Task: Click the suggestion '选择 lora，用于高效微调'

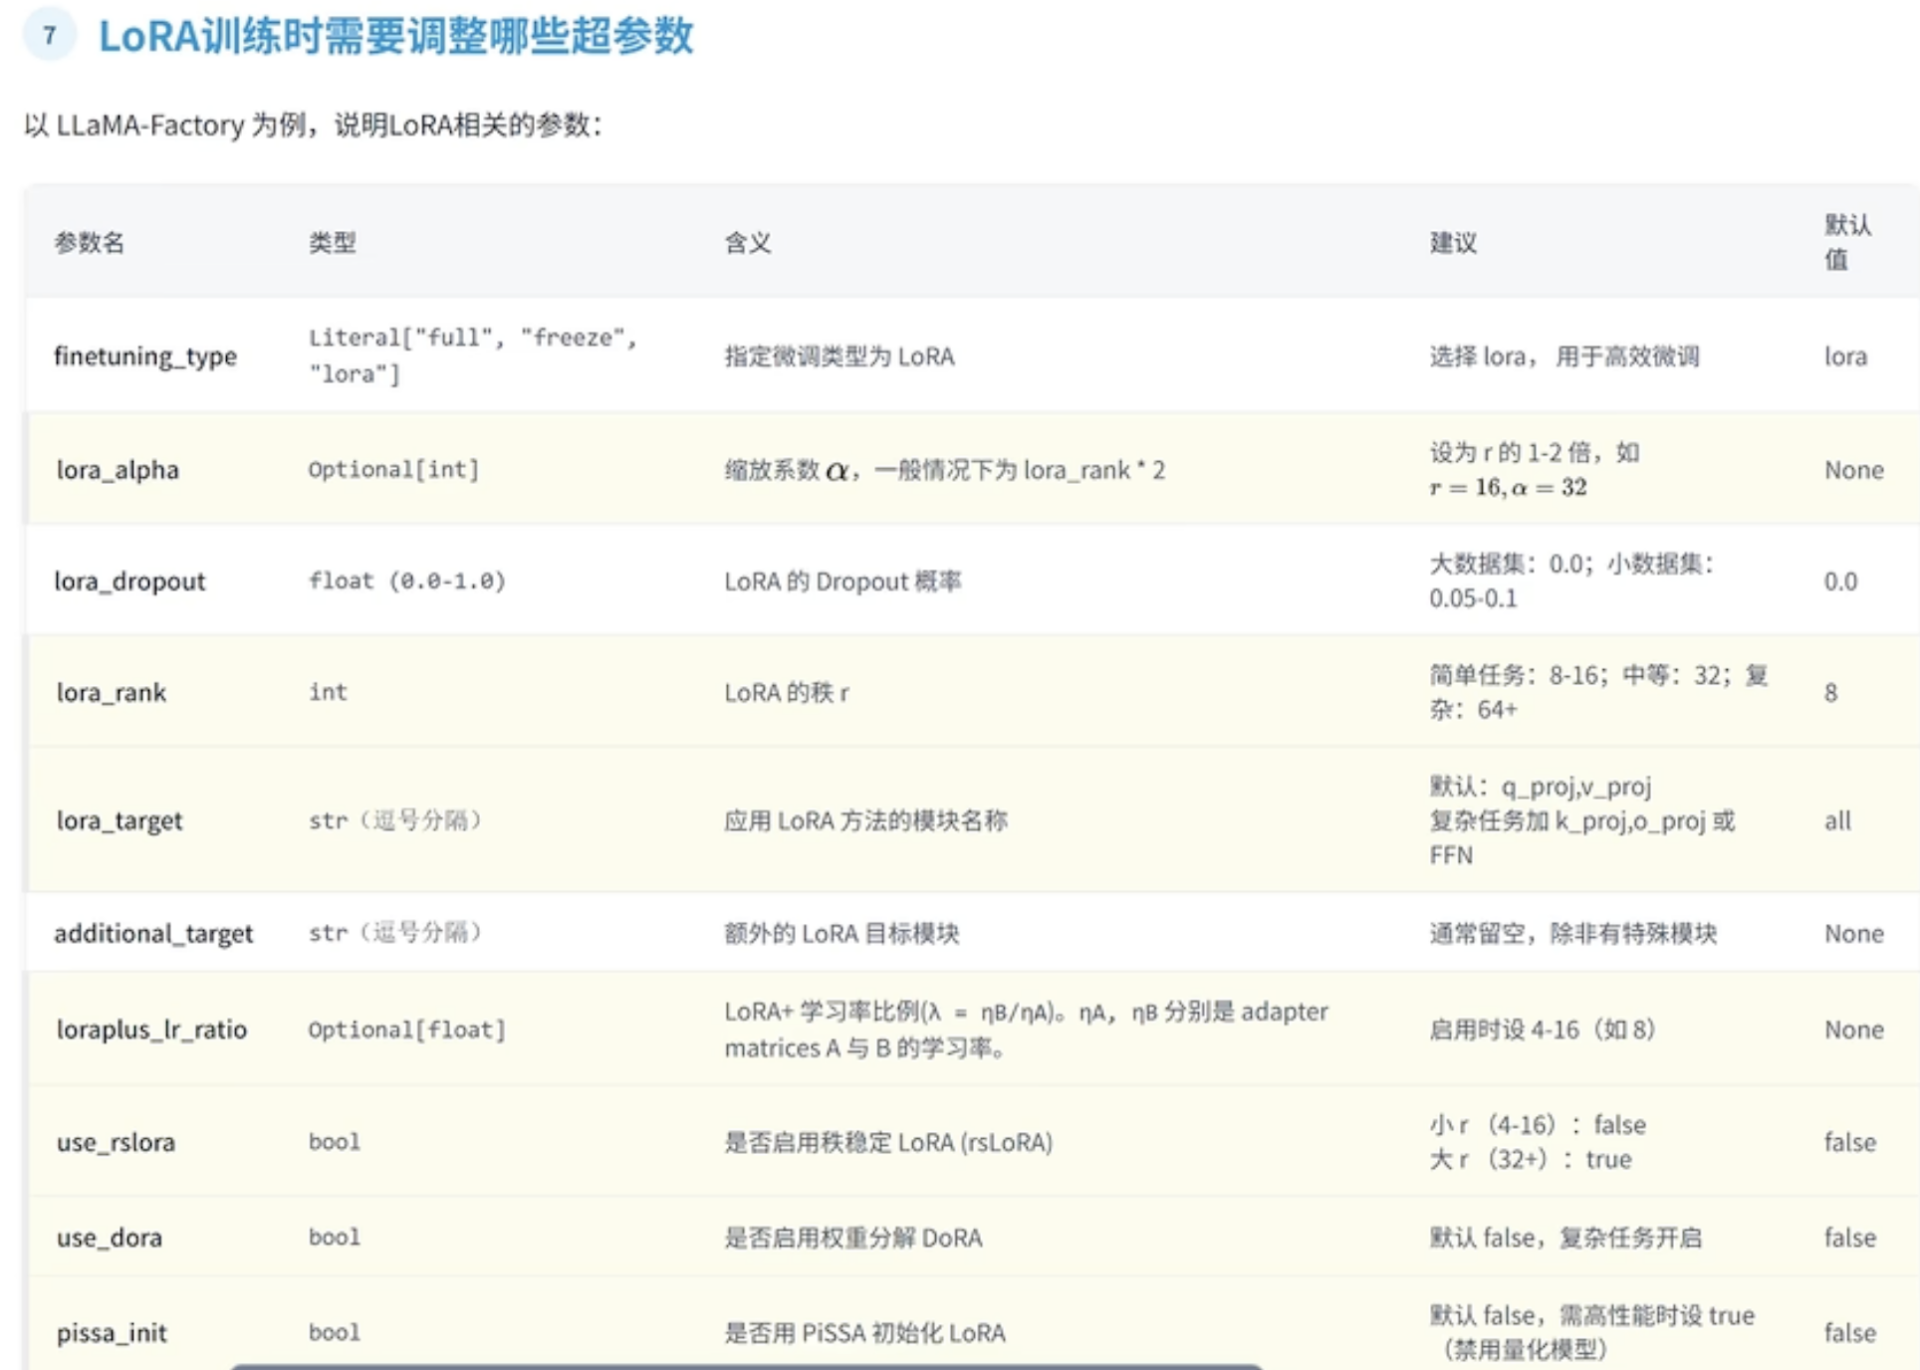Action: tap(1564, 356)
